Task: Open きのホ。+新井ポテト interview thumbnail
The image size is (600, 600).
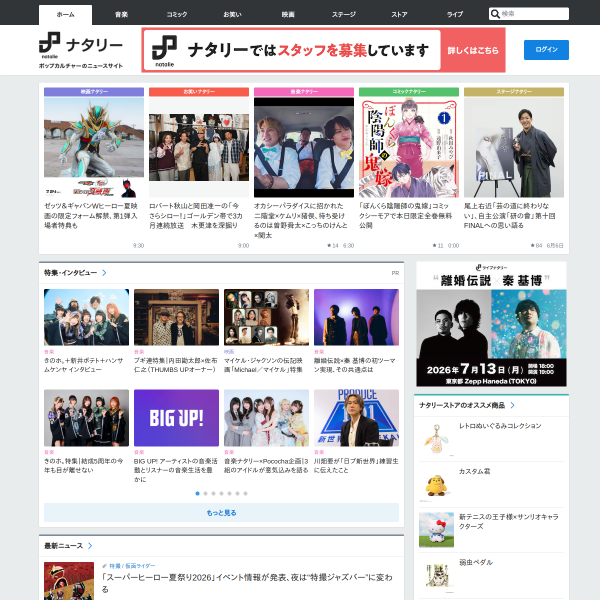Action: 86,317
